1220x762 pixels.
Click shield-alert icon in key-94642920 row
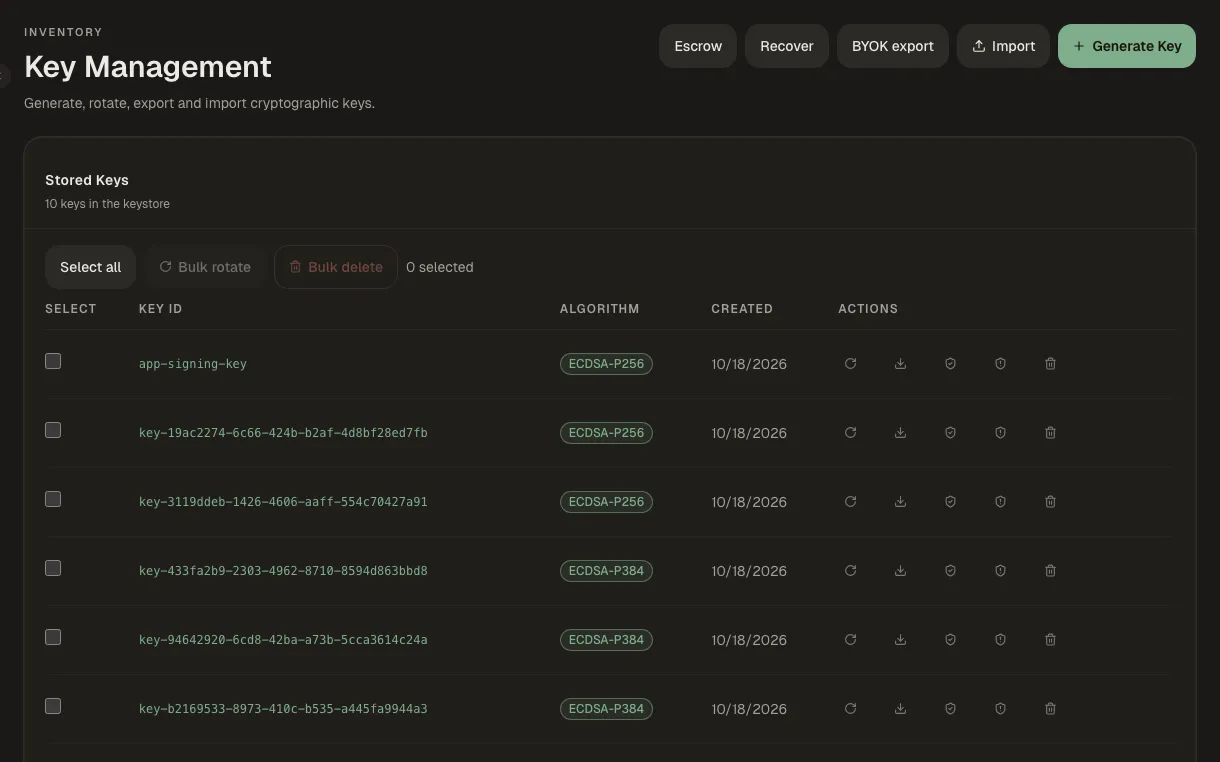coord(1000,640)
